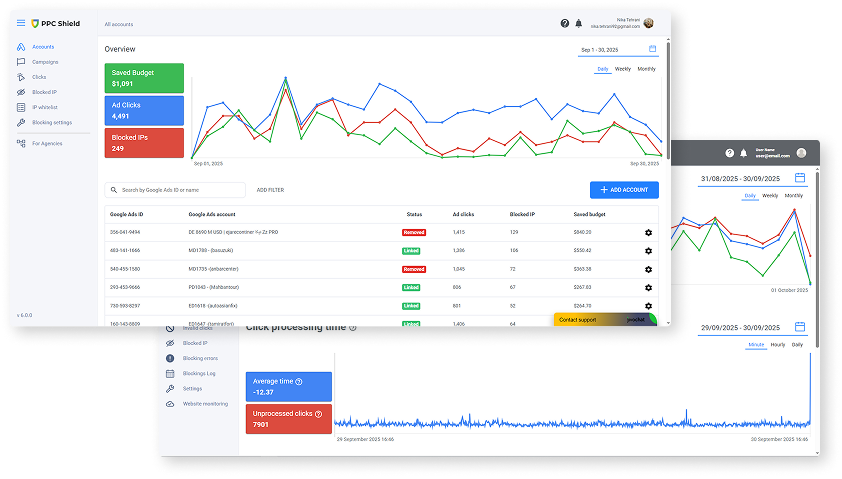Open the hamburger menu beside PPC Shield logo
This screenshot has height=479, width=842.
(x=21, y=23)
